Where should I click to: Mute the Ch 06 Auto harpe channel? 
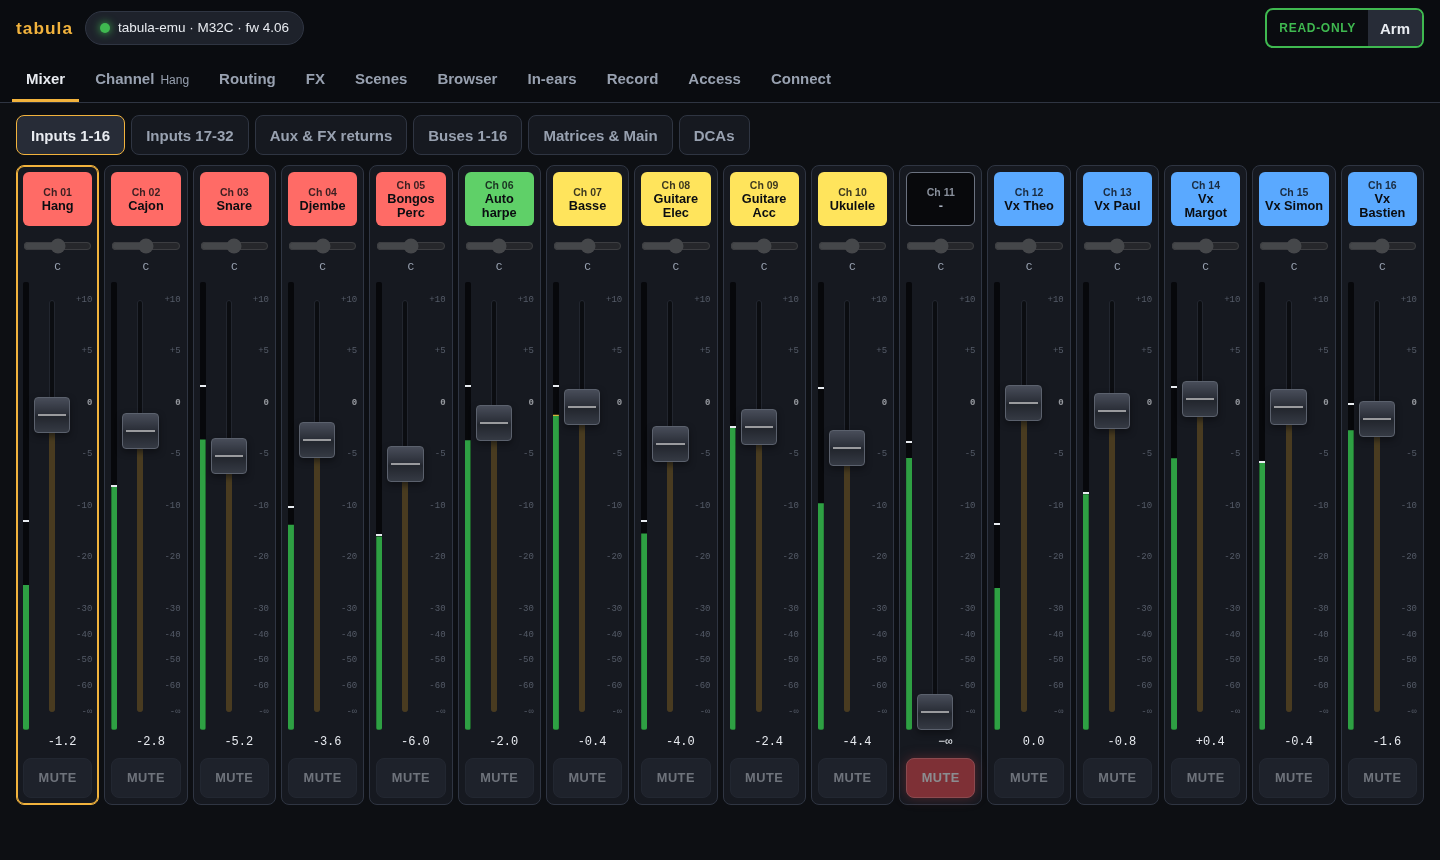tap(499, 778)
